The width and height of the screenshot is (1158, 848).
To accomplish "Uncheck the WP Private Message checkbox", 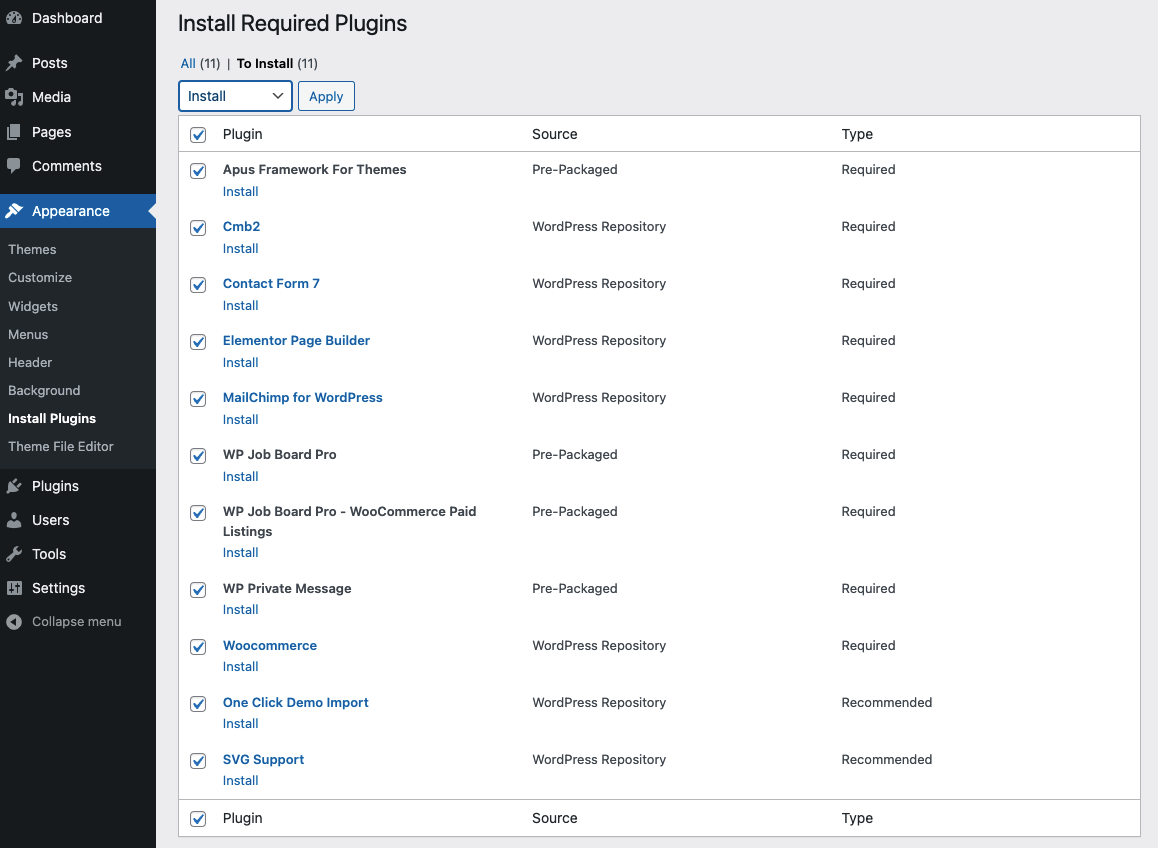I will tap(198, 589).
